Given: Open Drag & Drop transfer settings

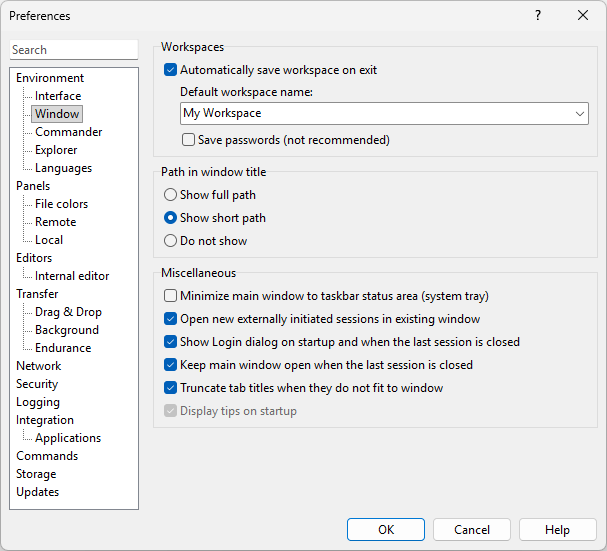Looking at the screenshot, I should tap(68, 312).
